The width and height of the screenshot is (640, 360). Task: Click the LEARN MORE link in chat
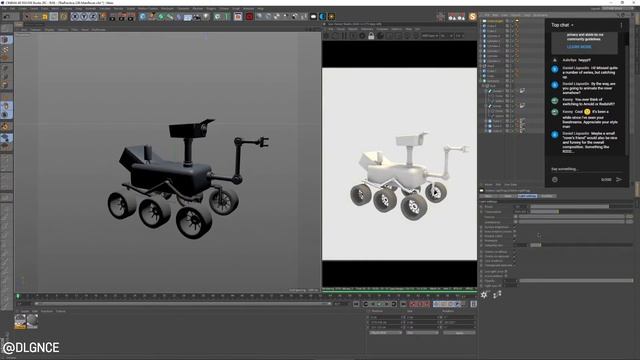click(579, 47)
